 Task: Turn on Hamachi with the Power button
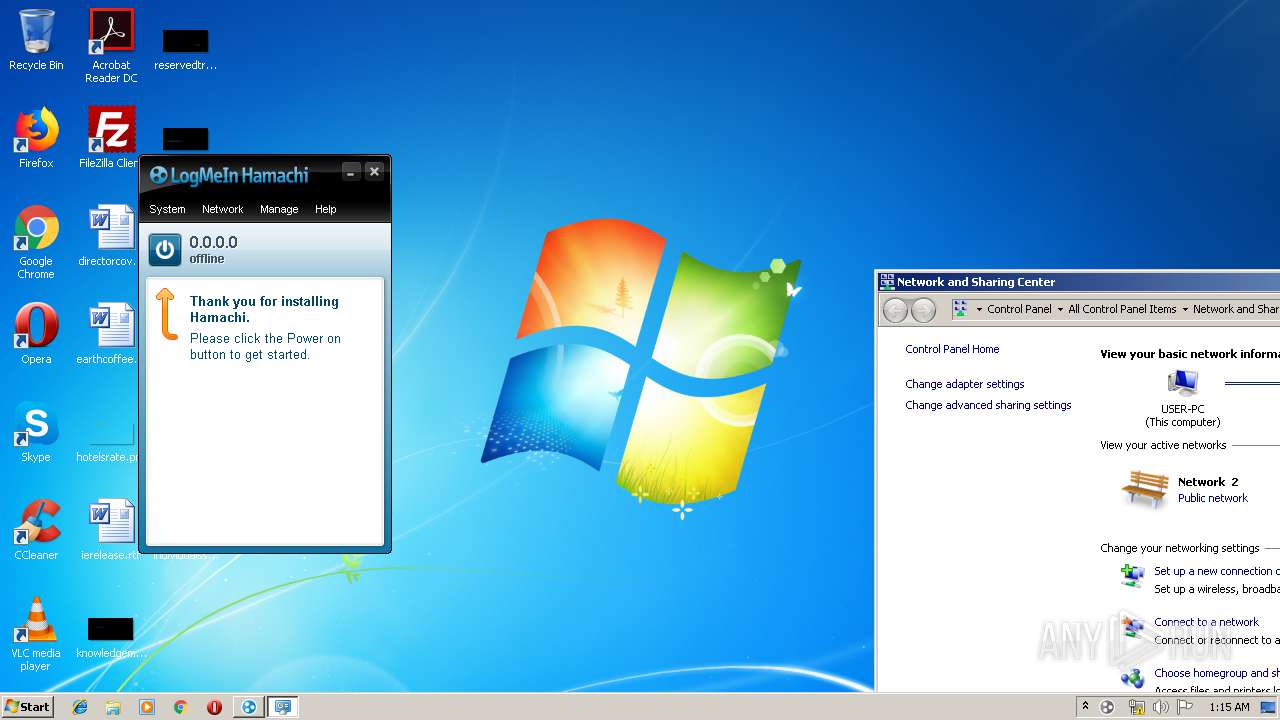[165, 250]
